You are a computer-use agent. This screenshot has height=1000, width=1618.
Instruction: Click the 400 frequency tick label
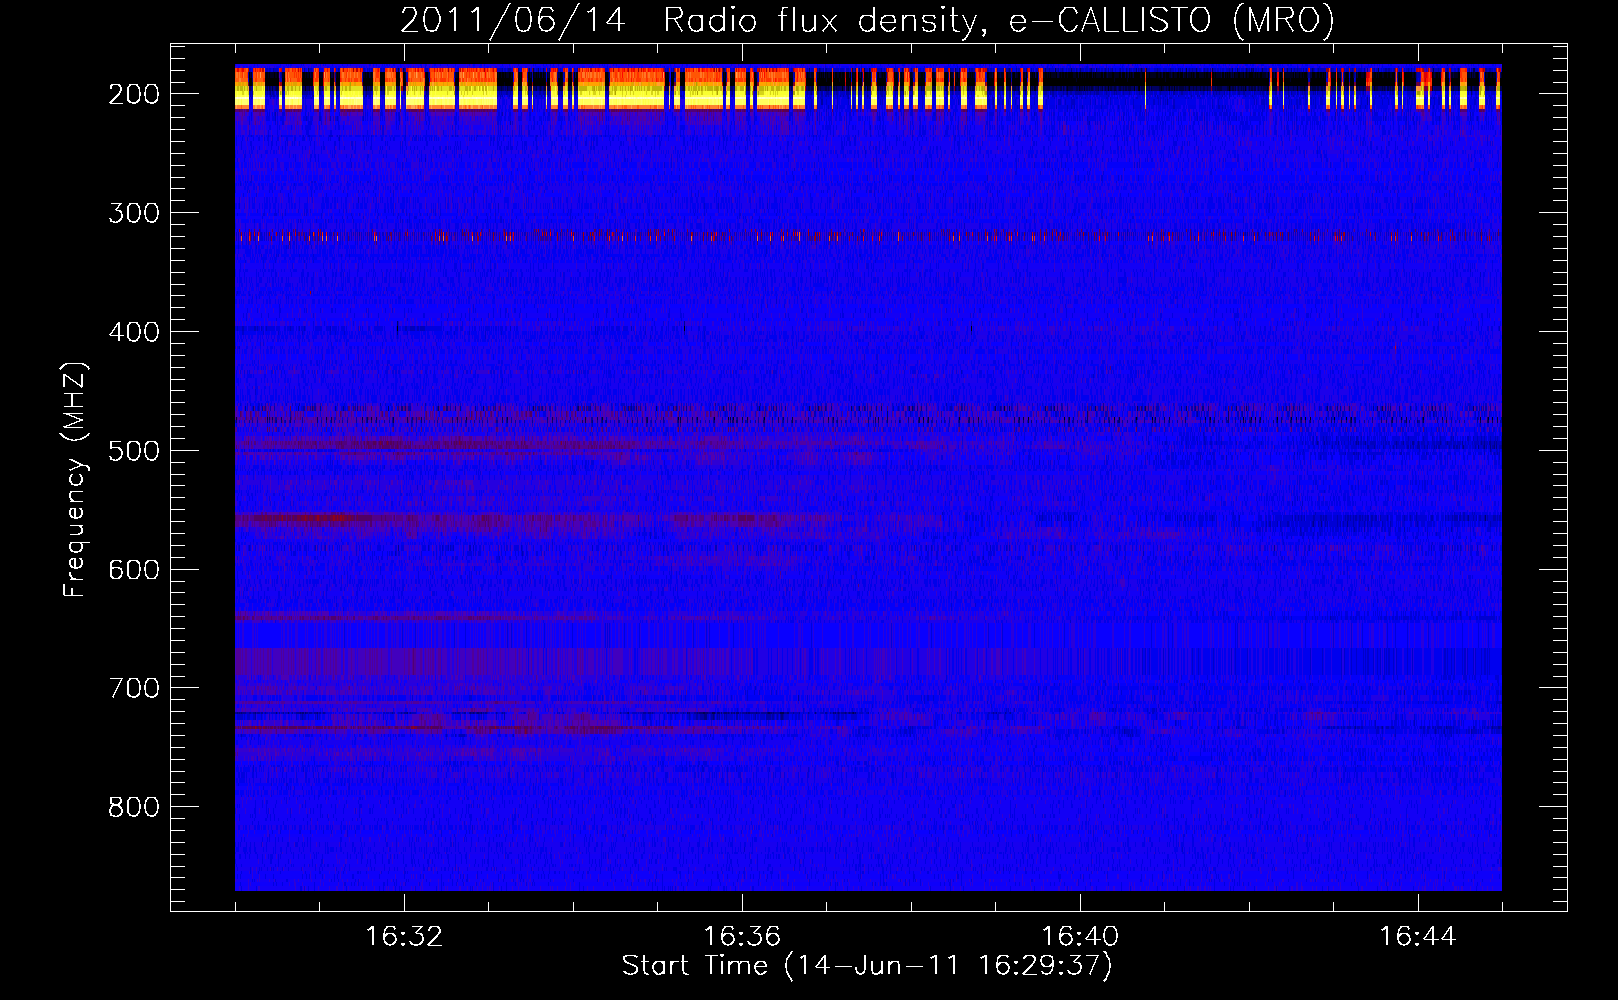[134, 332]
